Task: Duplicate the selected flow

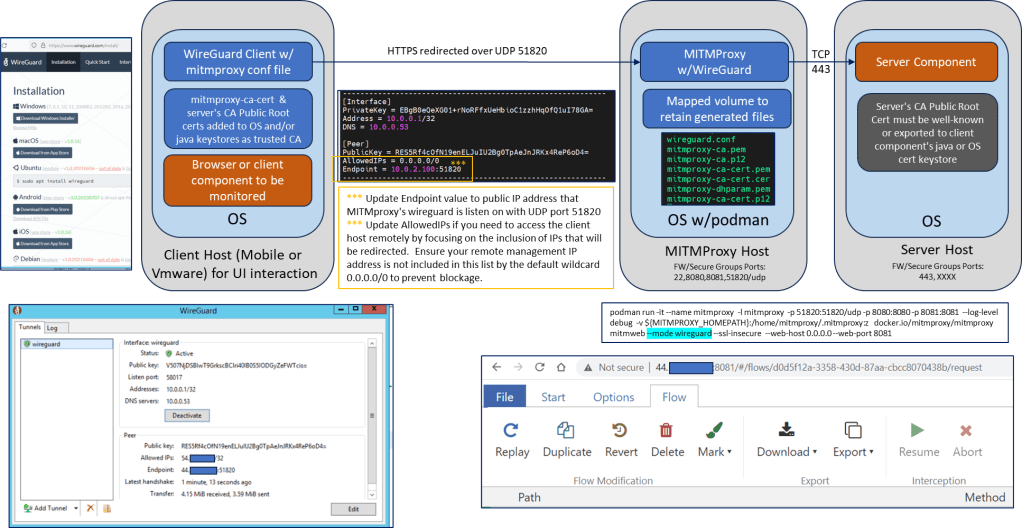Action: [x=567, y=430]
